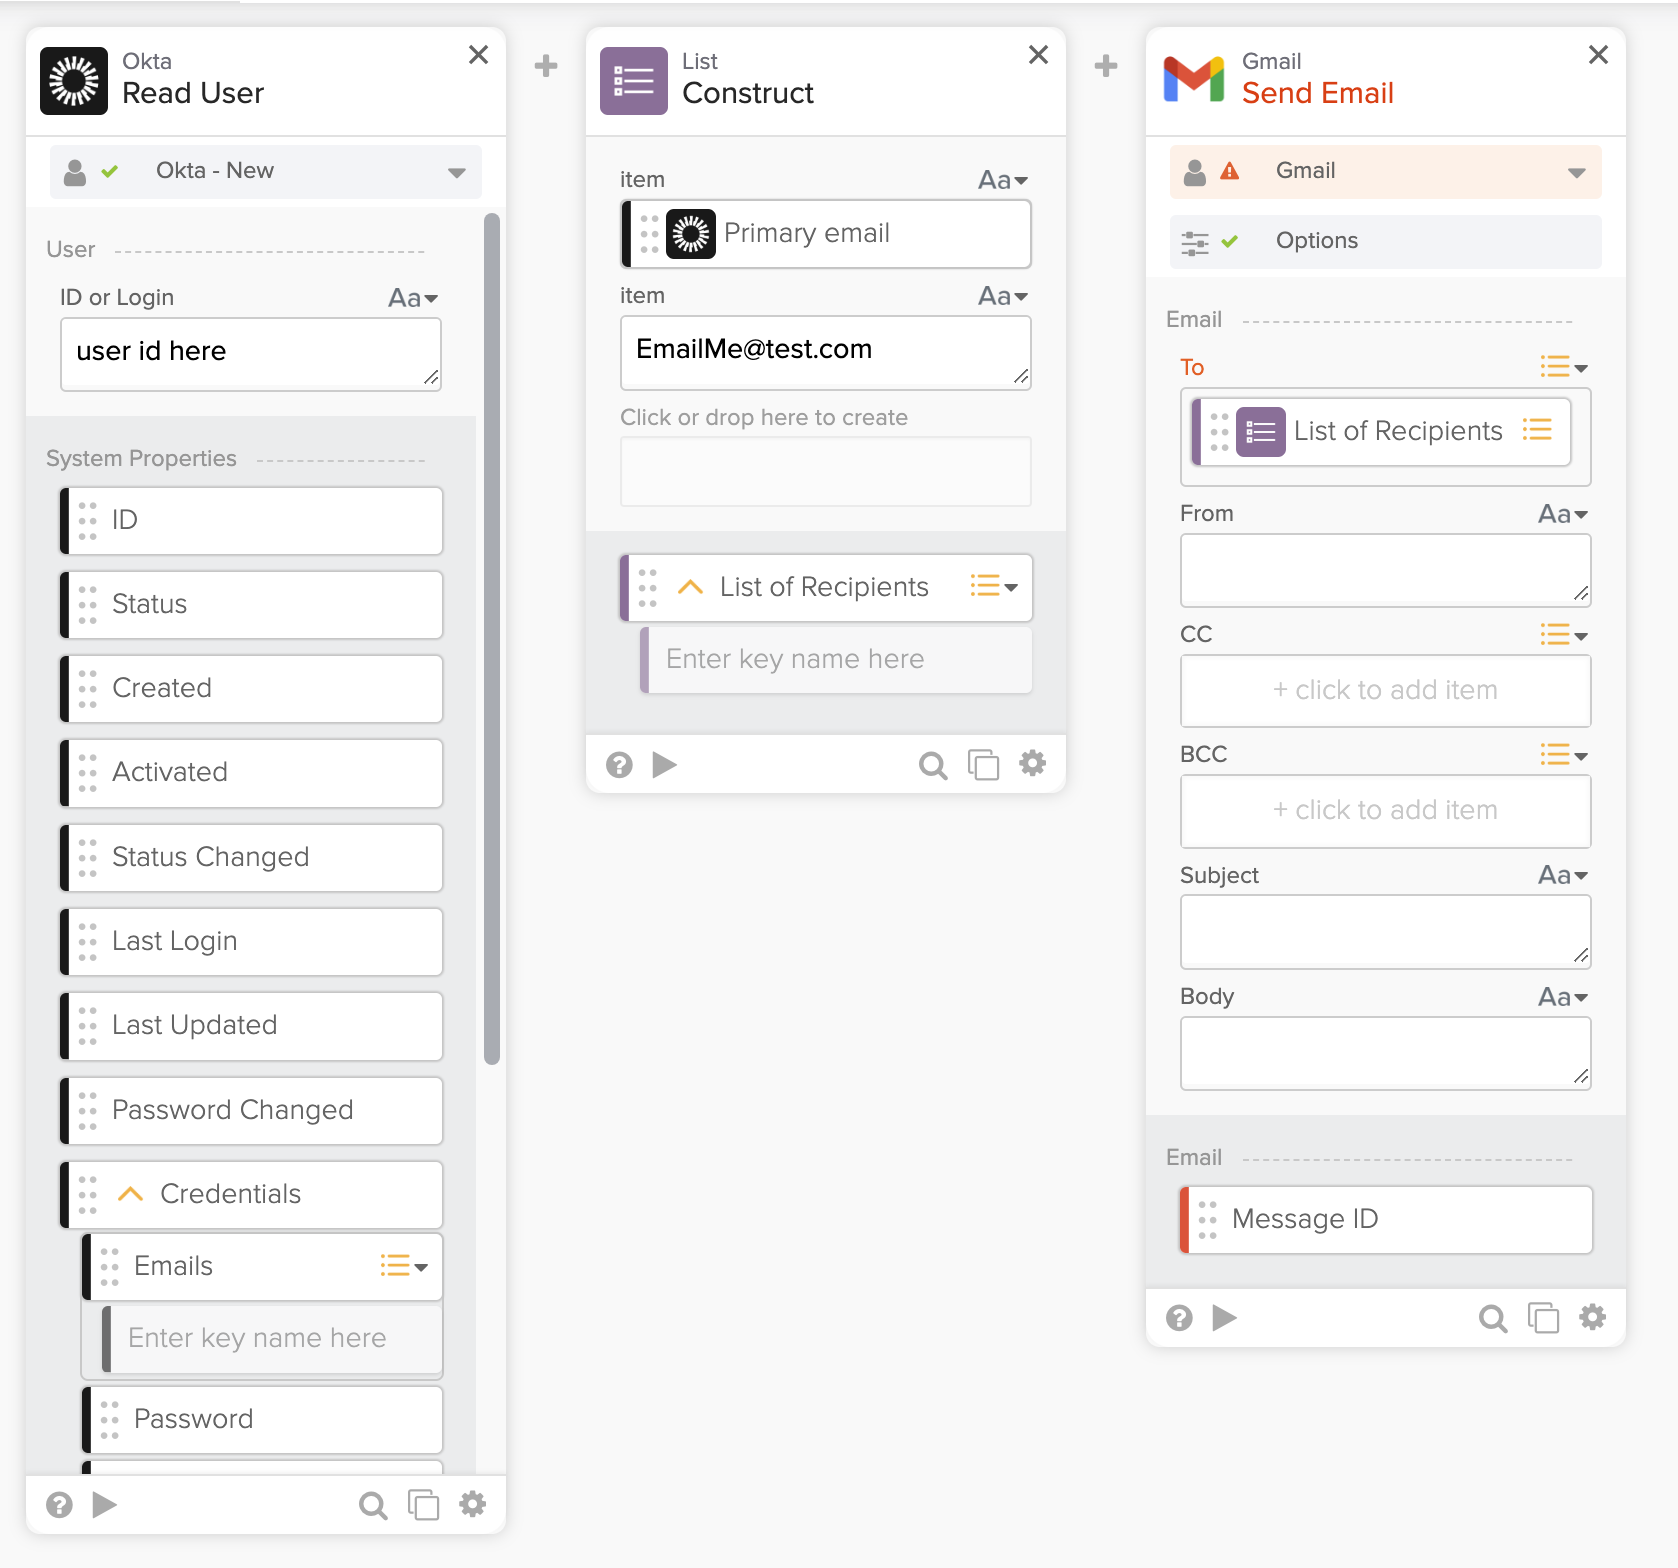This screenshot has width=1678, height=1568.
Task: Select the Created output field
Action: click(x=252, y=689)
